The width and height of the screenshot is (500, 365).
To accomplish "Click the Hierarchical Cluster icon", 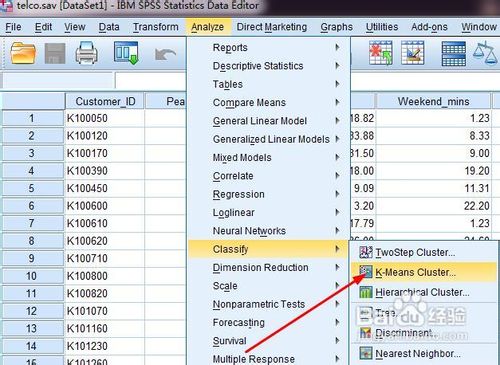I will click(x=366, y=292).
